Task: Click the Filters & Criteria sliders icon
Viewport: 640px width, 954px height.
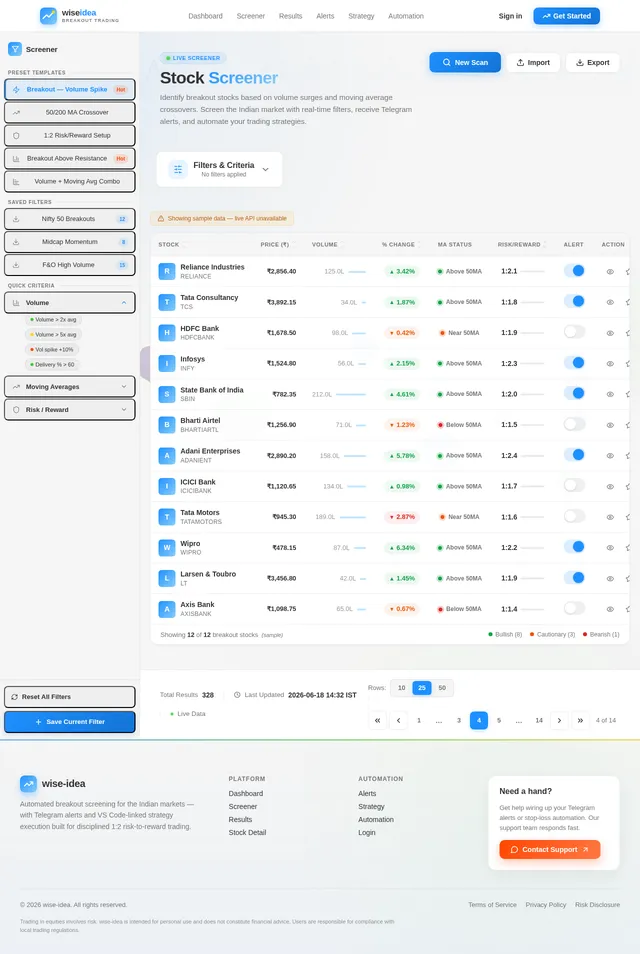Action: (x=178, y=169)
